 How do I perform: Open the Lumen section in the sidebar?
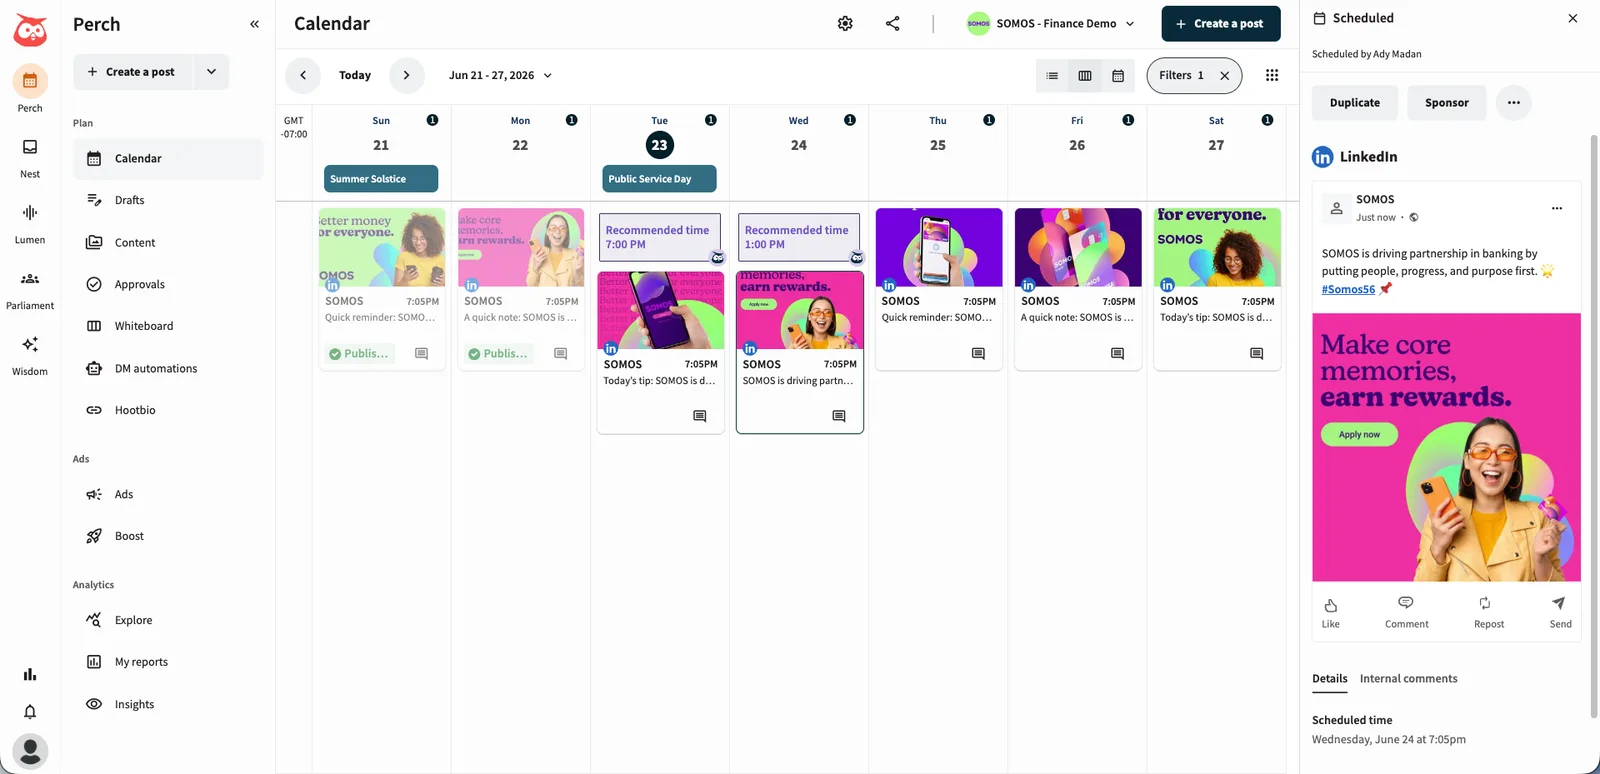30,224
